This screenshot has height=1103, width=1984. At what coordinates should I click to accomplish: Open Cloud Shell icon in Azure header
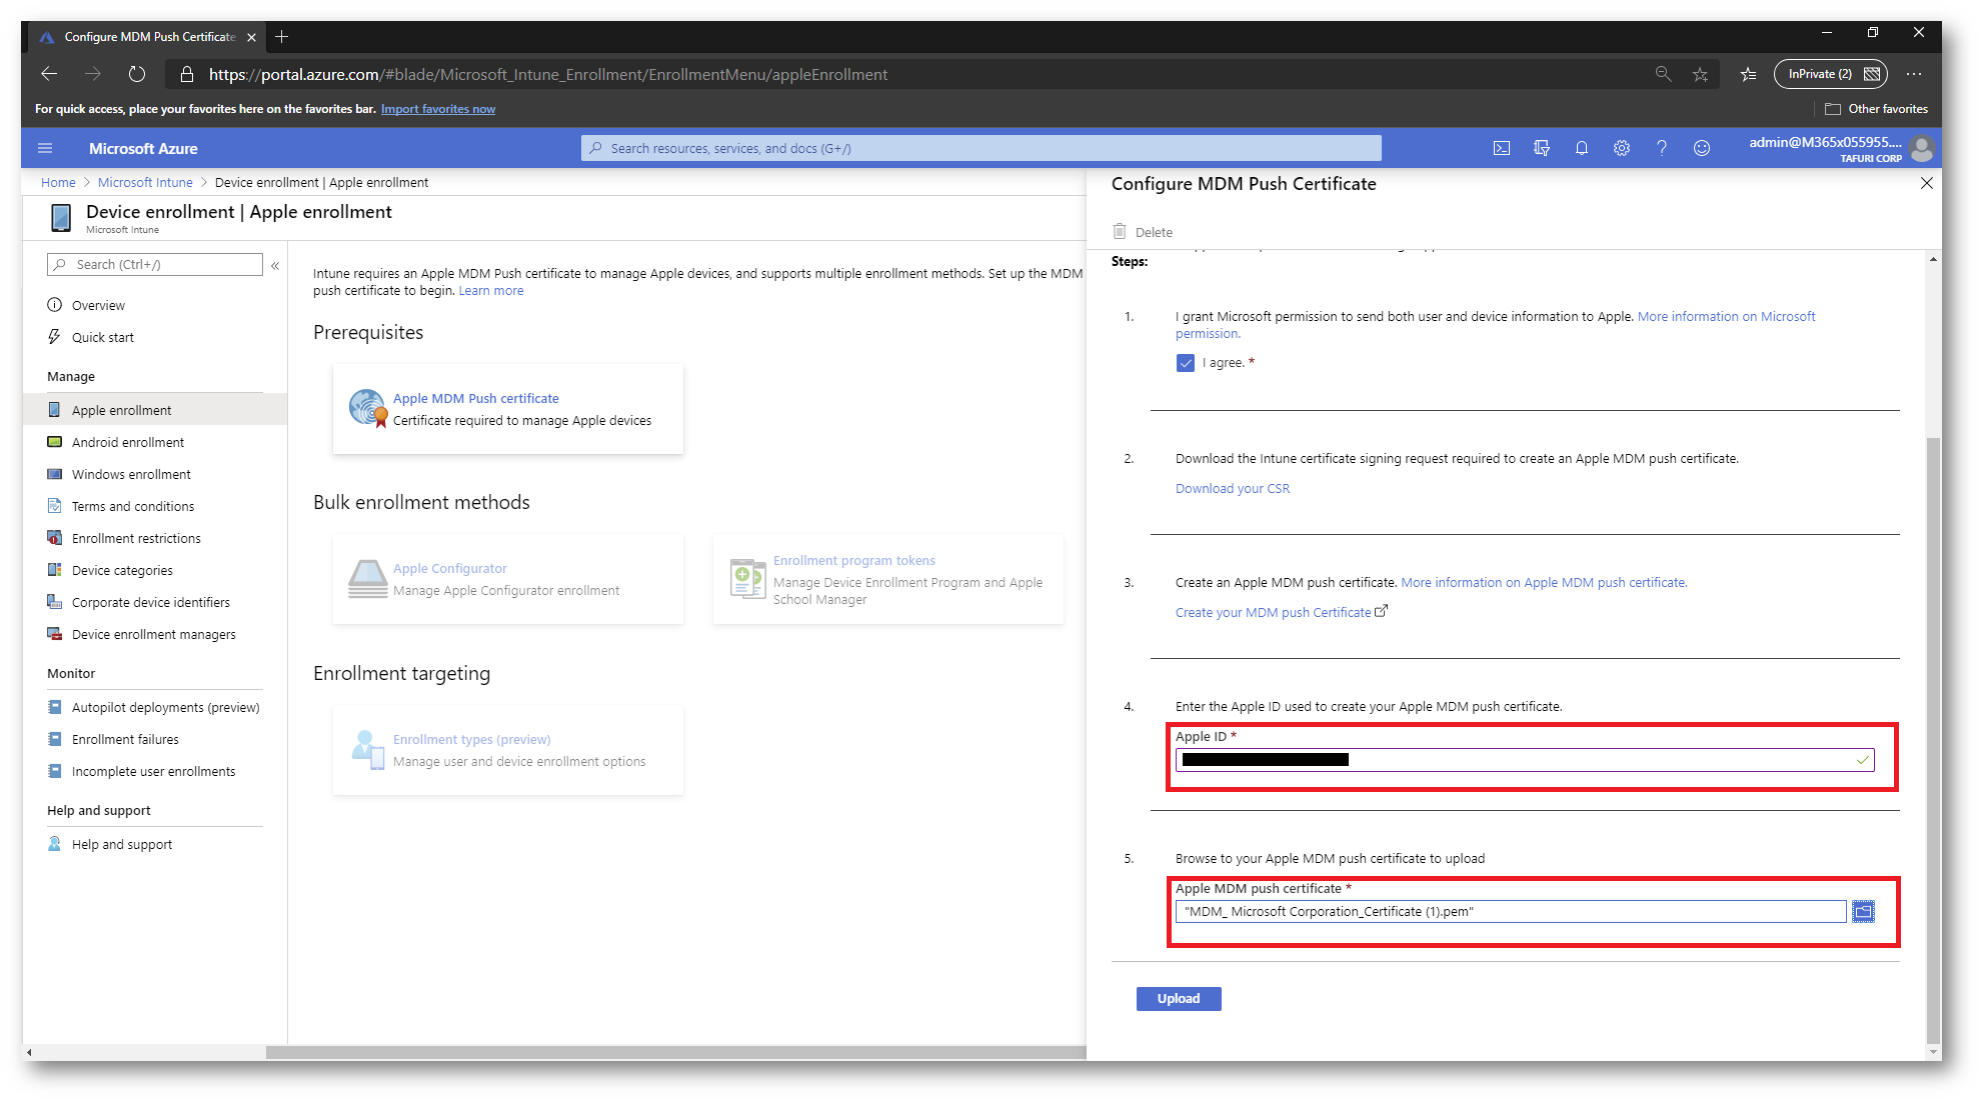coord(1501,148)
